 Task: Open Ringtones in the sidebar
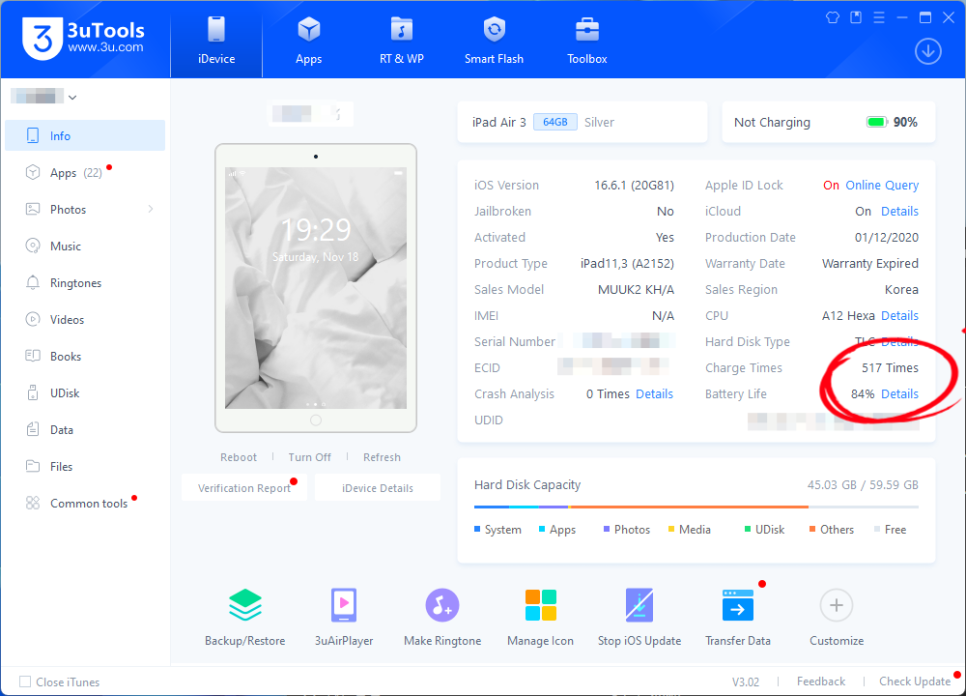click(85, 283)
